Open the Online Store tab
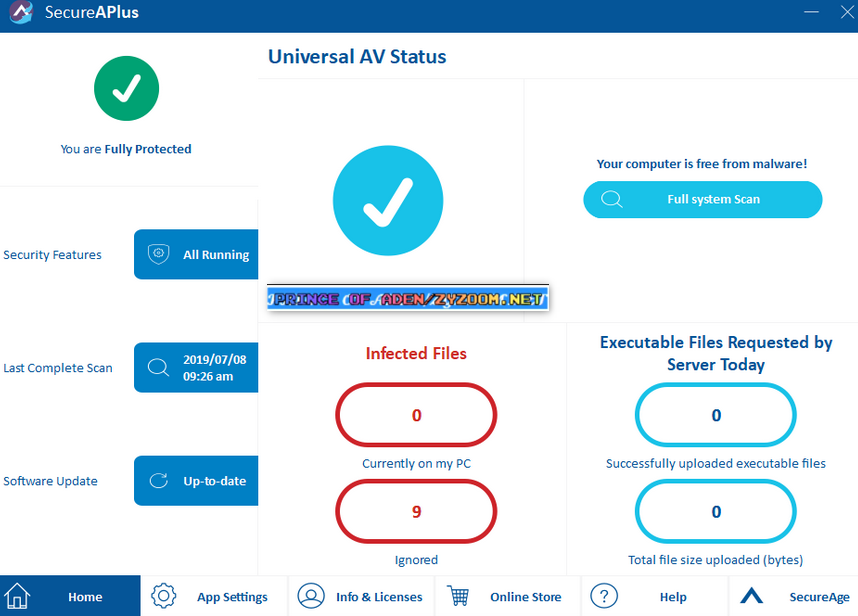This screenshot has width=858, height=616. click(x=508, y=596)
